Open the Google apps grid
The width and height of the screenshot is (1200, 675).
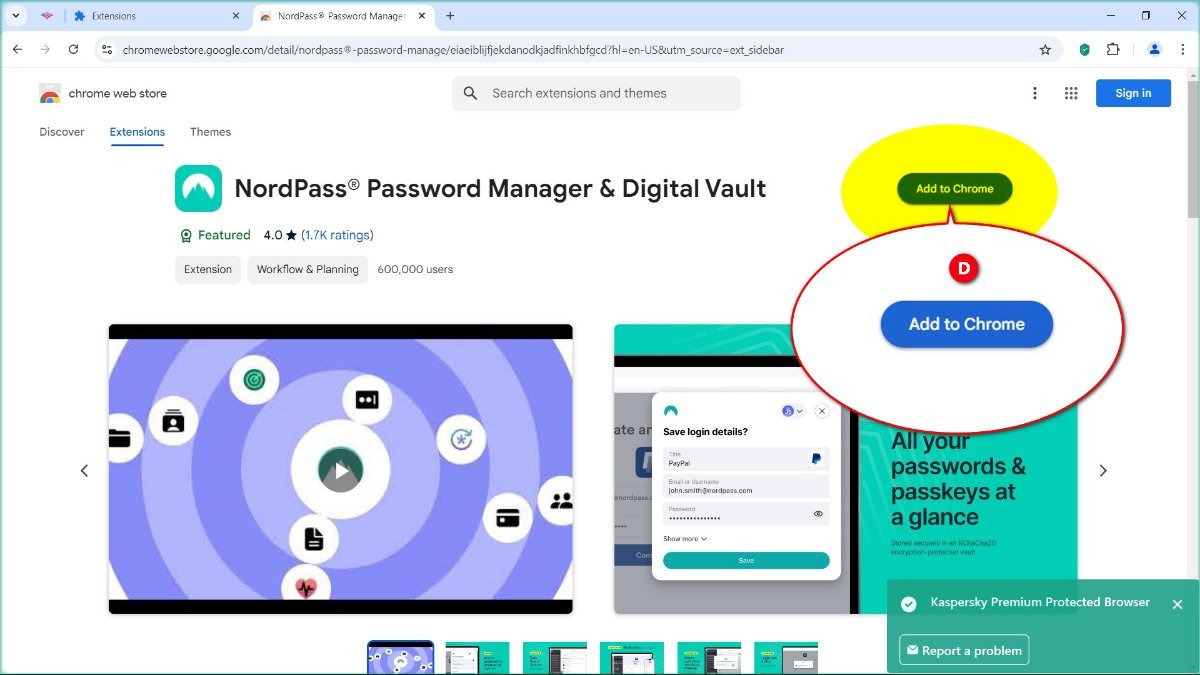1071,93
